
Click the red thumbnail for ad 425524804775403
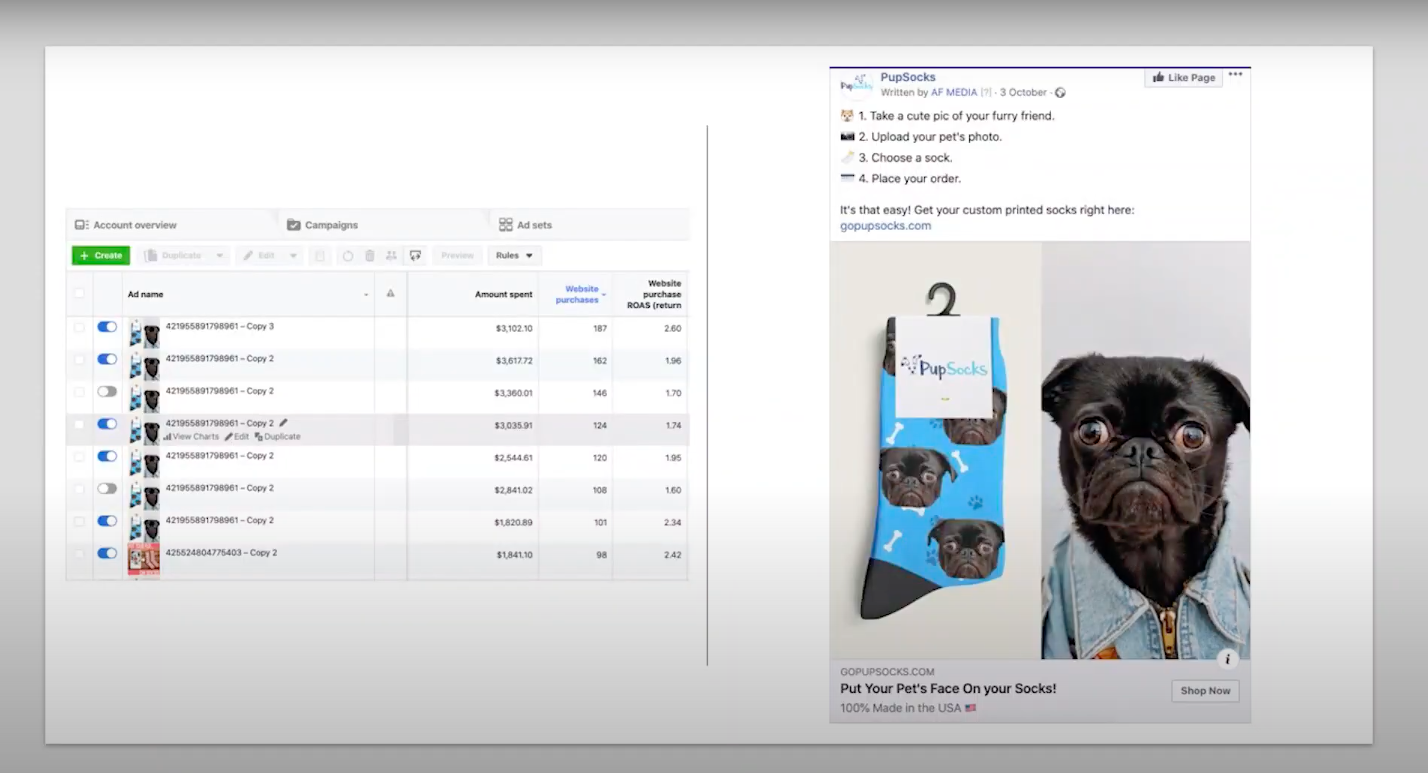(x=144, y=559)
